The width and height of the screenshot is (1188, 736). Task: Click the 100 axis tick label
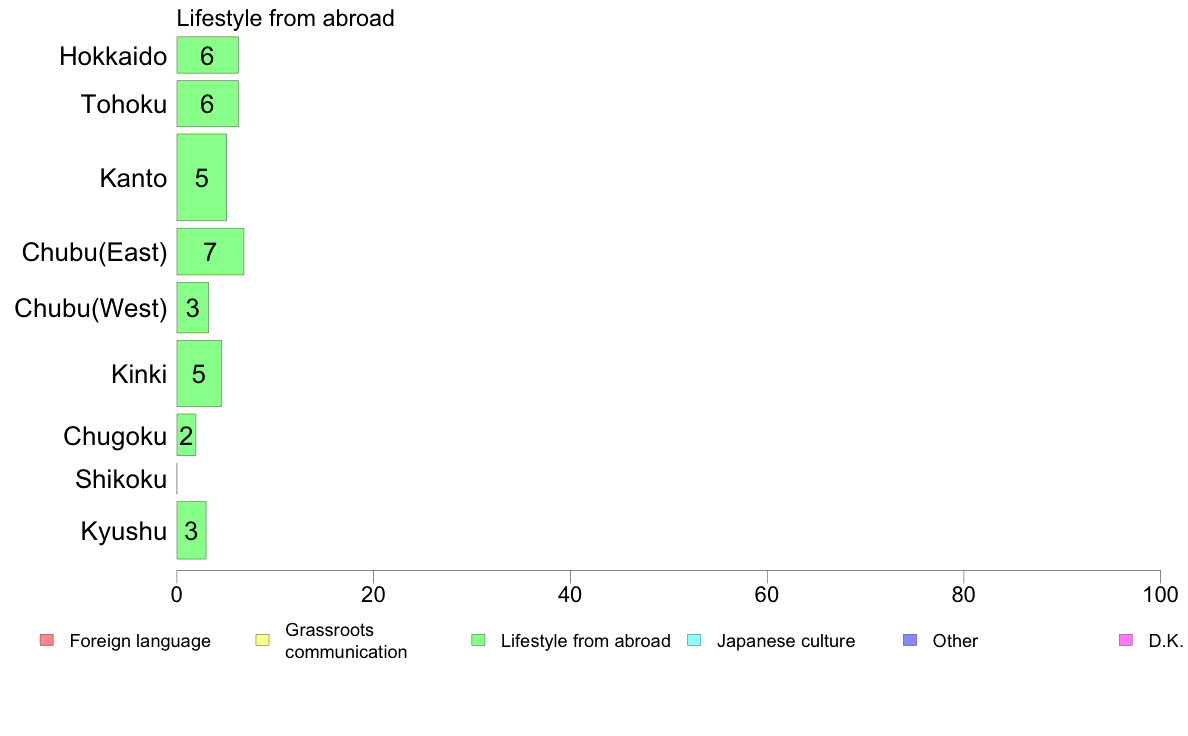point(1160,595)
